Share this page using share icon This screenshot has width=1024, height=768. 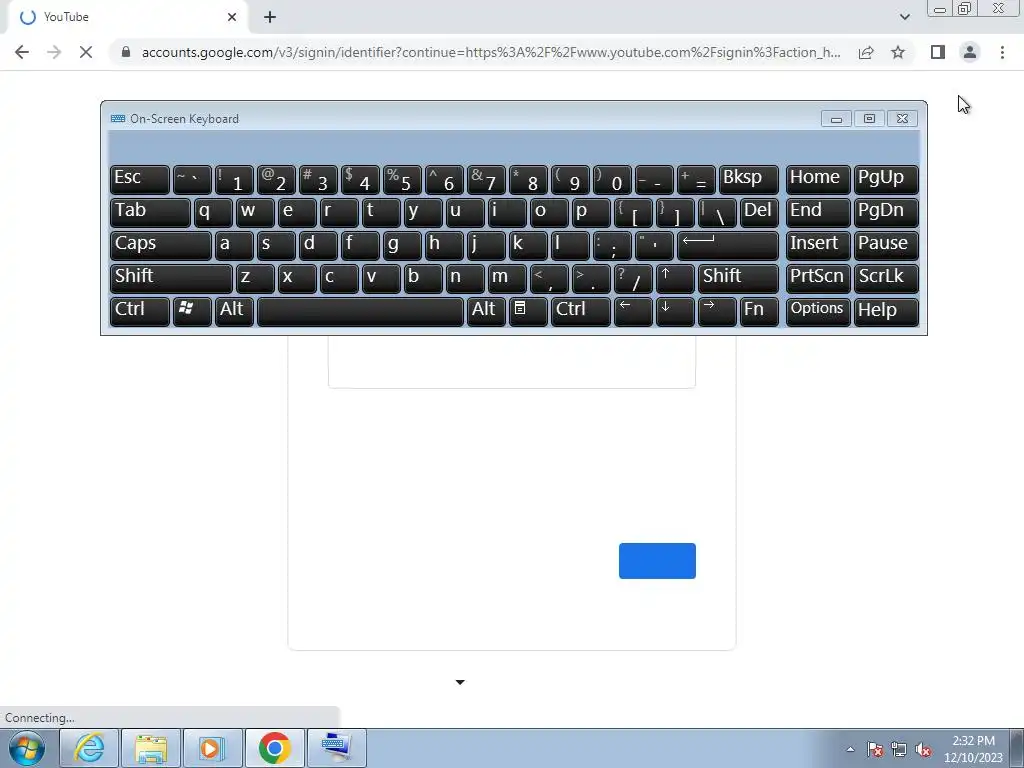[x=866, y=52]
